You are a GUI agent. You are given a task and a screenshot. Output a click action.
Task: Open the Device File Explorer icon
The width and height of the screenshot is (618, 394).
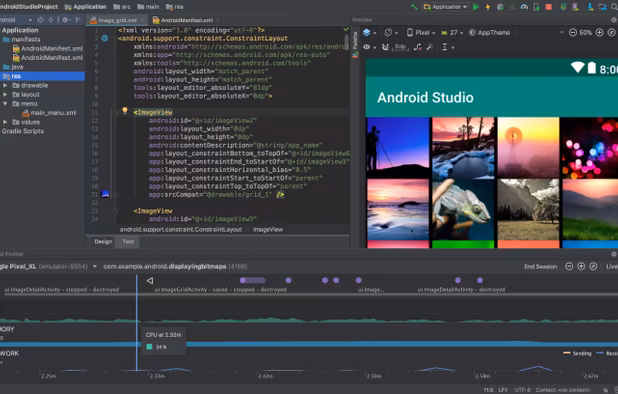click(602, 7)
